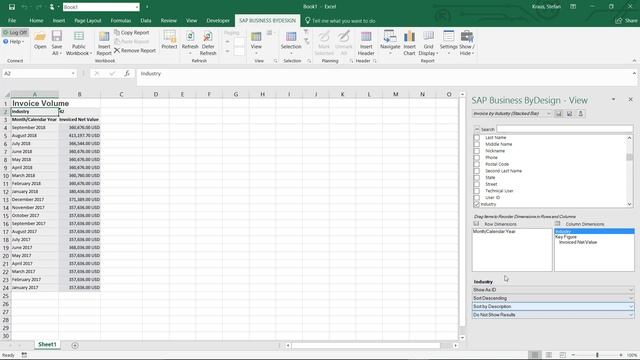This screenshot has width=640, height=360.
Task: Open the Name Box dropdown arrow
Action: pos(73,73)
